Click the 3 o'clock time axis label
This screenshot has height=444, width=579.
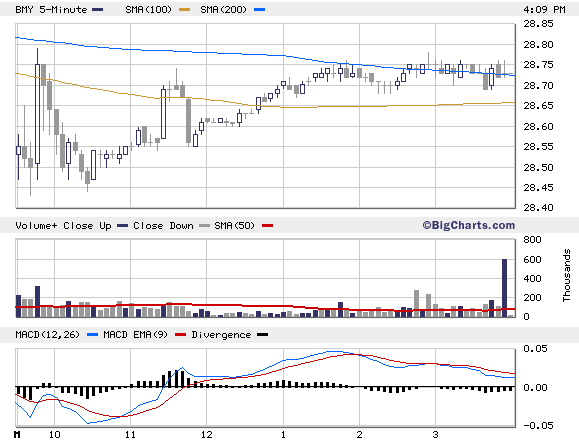click(x=435, y=435)
